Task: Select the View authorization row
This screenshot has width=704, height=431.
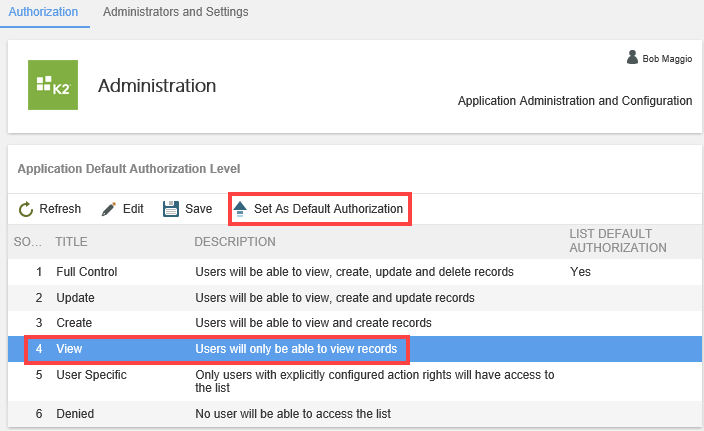Action: [70, 349]
